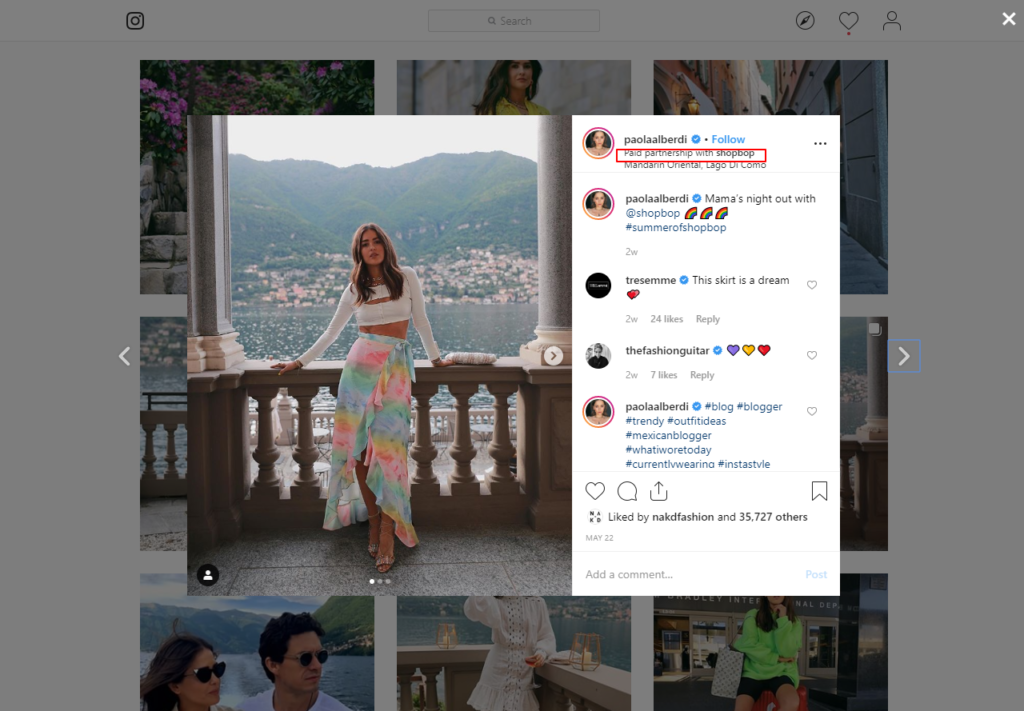View the 35,727 others who liked
Image resolution: width=1024 pixels, height=711 pixels.
point(773,517)
